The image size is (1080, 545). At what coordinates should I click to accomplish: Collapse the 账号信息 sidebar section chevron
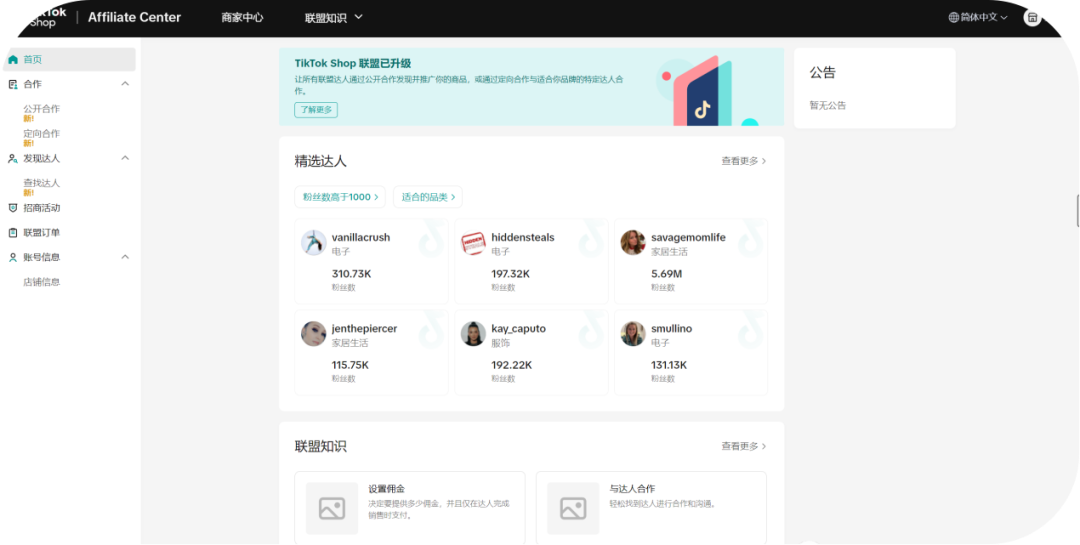point(125,257)
